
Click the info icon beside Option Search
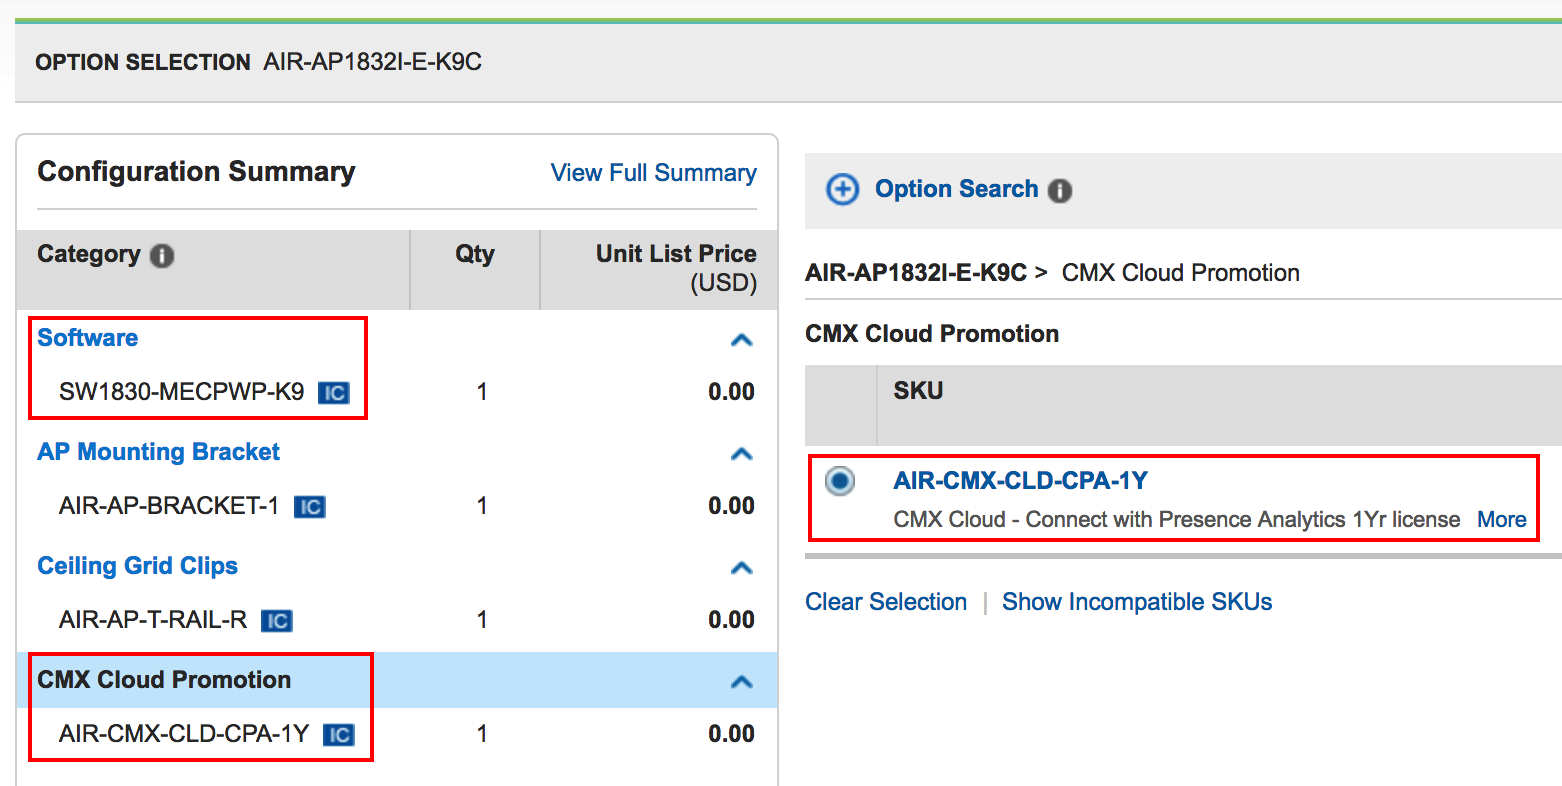1063,188
